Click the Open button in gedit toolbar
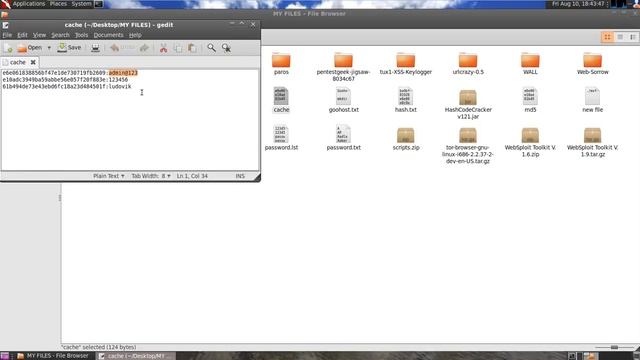The height and width of the screenshot is (360, 640). click(x=30, y=48)
